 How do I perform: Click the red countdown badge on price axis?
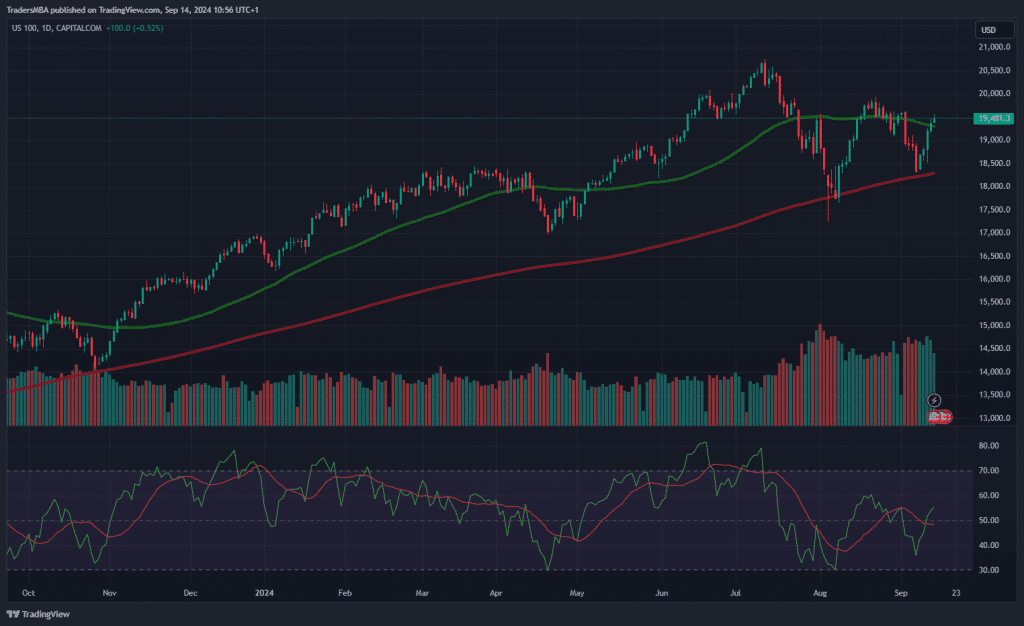tap(939, 416)
